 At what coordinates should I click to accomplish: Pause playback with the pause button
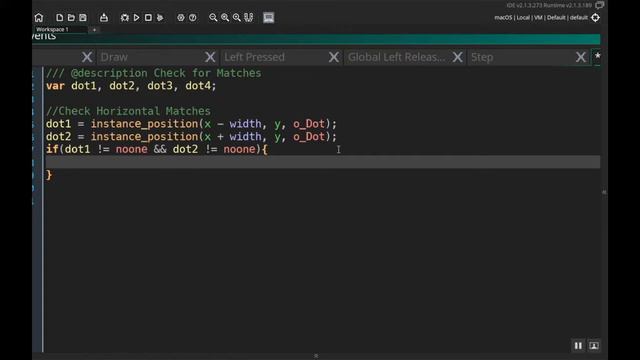(578, 346)
